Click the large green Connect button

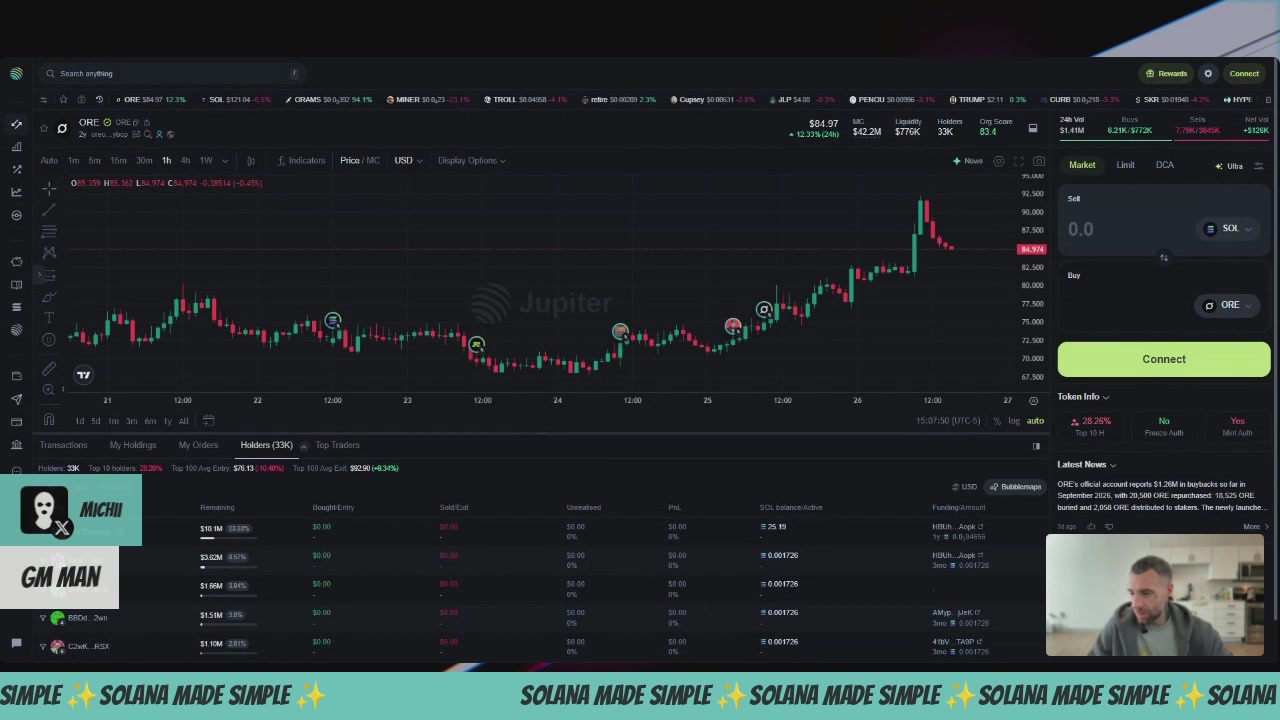click(x=1164, y=359)
